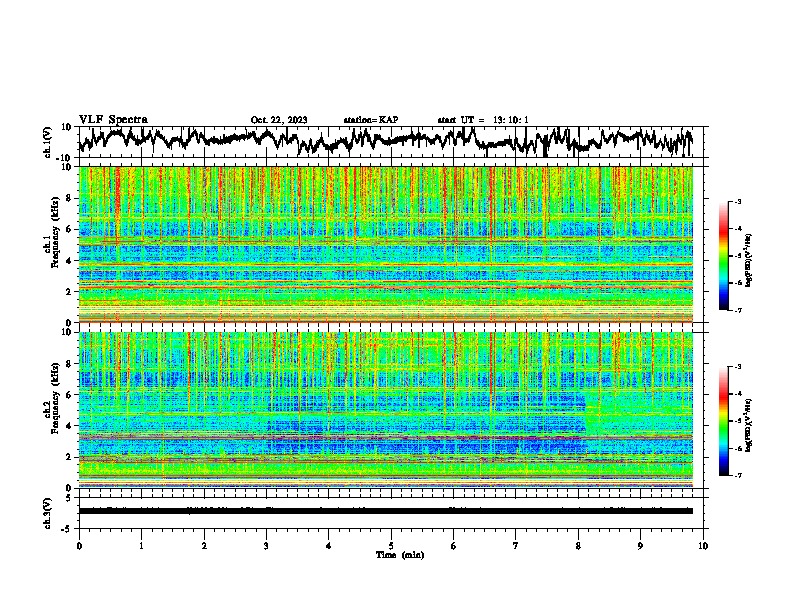Click the ch.1 spectrogram color bar
Viewport: 792px width, 612px height.
pyautogui.click(x=723, y=256)
